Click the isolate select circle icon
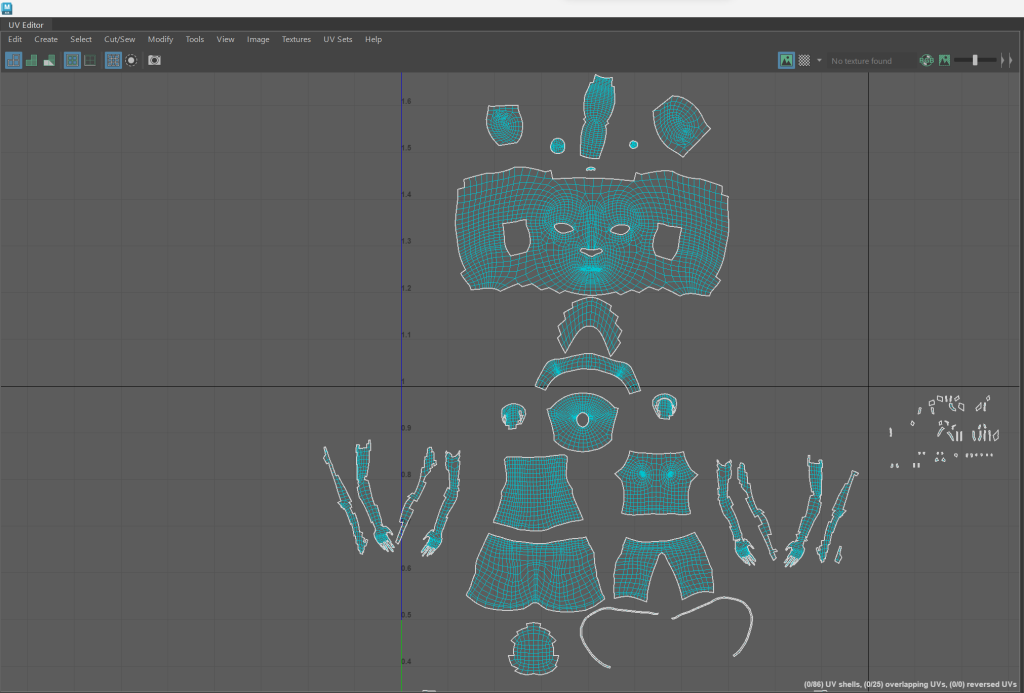 131,60
